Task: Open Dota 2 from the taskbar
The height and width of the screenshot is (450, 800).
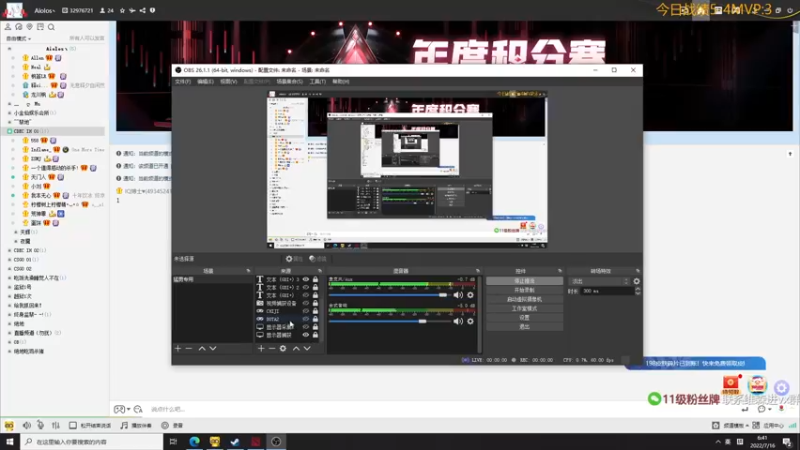Action: pyautogui.click(x=255, y=441)
